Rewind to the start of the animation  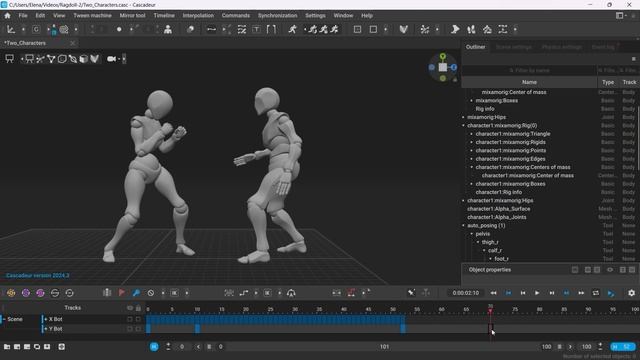point(493,293)
